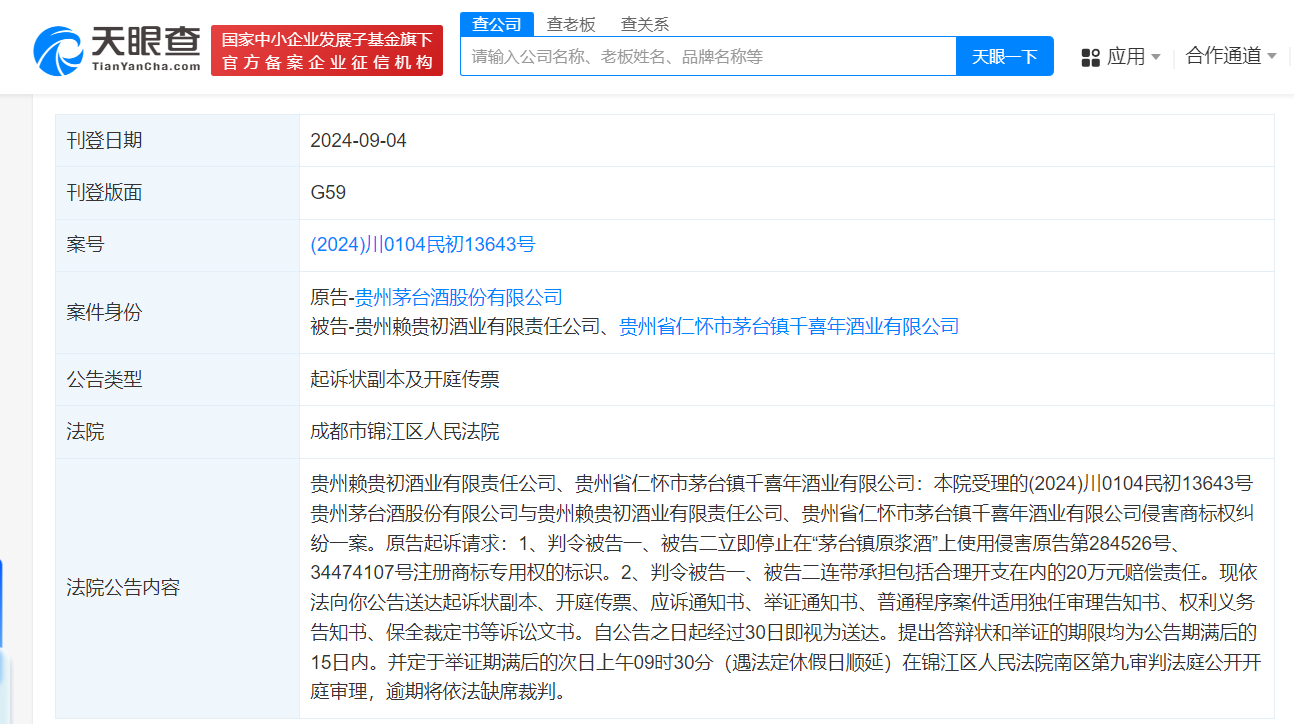Click the 天眼一下 search button

(1004, 56)
